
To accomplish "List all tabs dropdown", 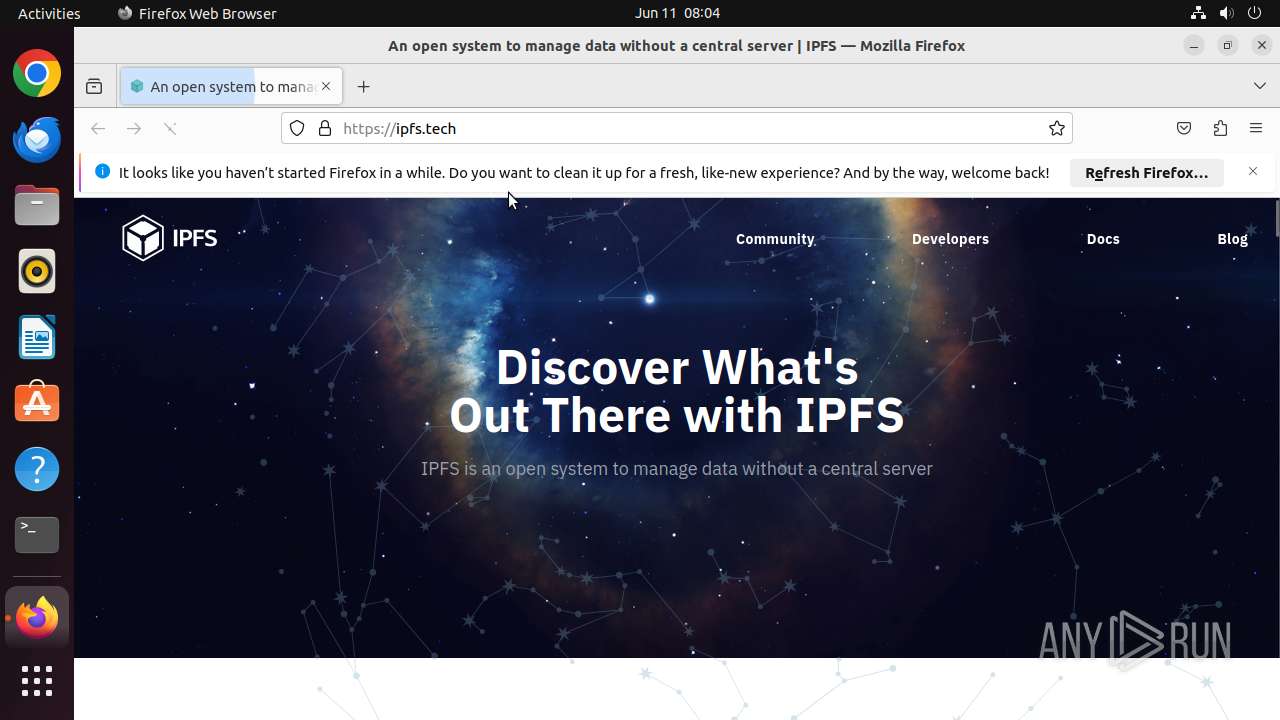I will coord(1260,87).
